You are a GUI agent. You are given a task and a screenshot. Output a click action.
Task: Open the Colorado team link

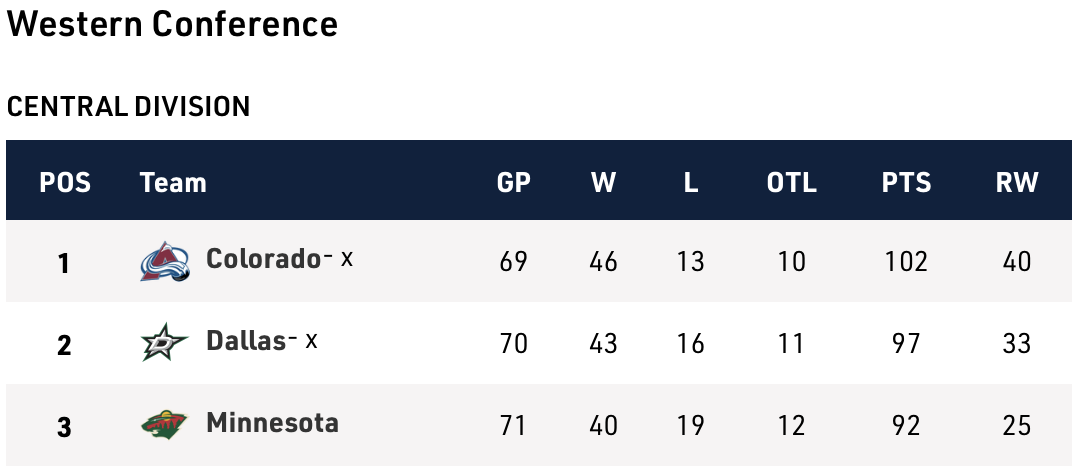click(x=262, y=259)
